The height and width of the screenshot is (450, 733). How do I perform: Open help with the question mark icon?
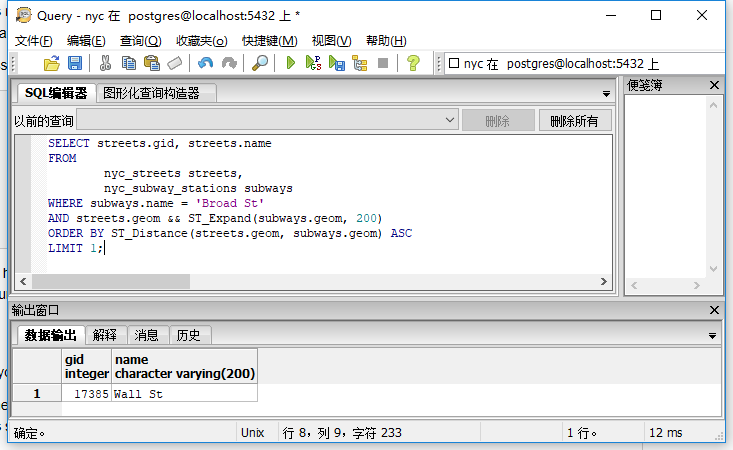[x=413, y=63]
